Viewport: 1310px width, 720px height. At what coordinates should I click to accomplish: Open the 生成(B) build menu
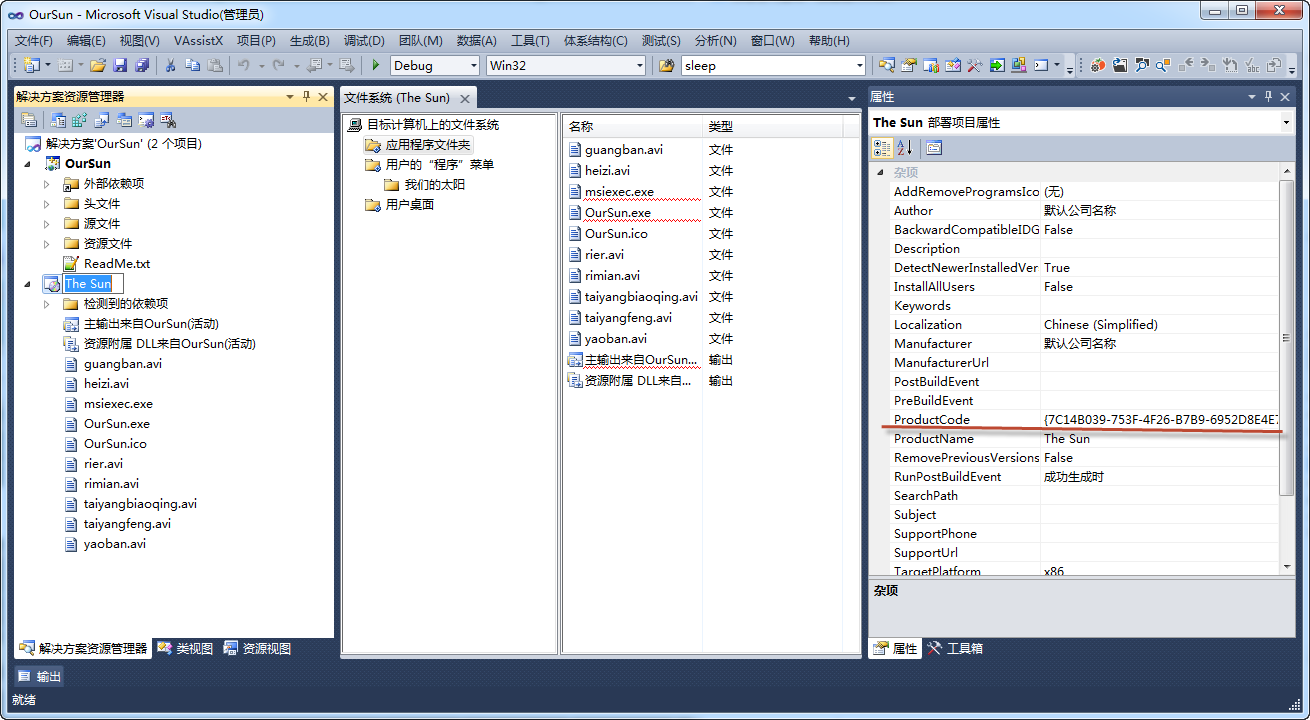309,40
